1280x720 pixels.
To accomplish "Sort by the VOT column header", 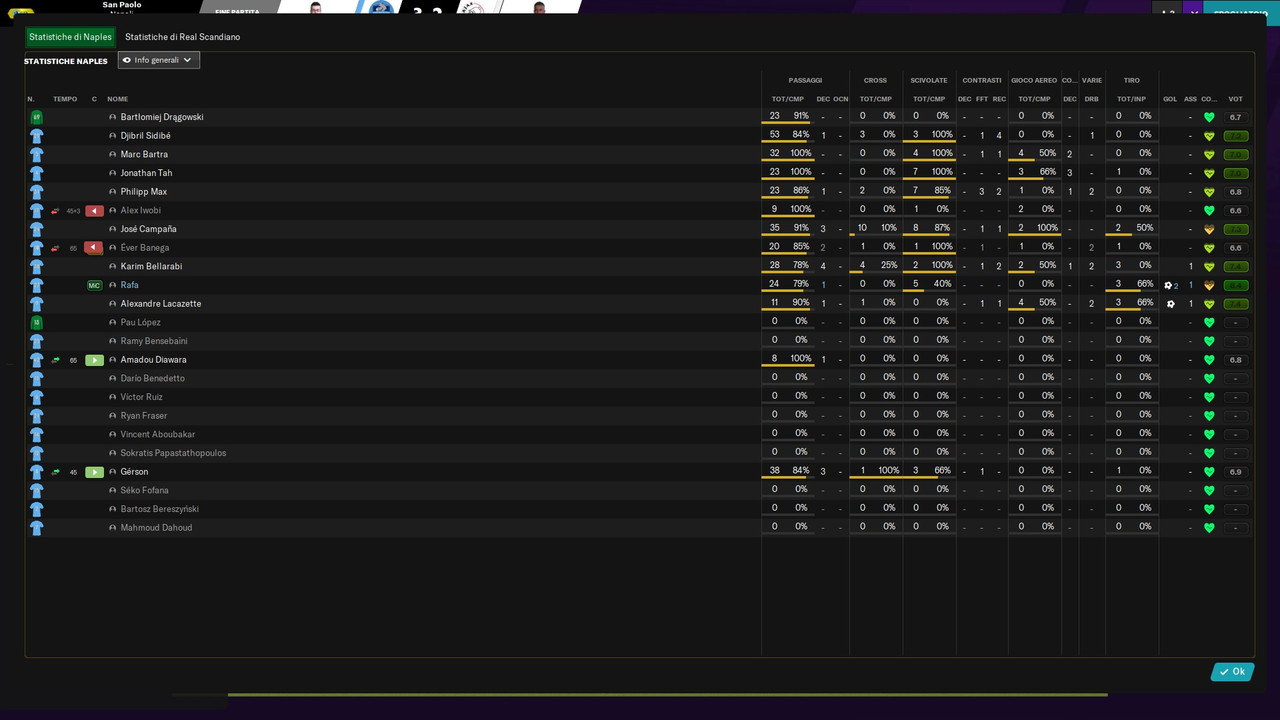I will (1236, 99).
